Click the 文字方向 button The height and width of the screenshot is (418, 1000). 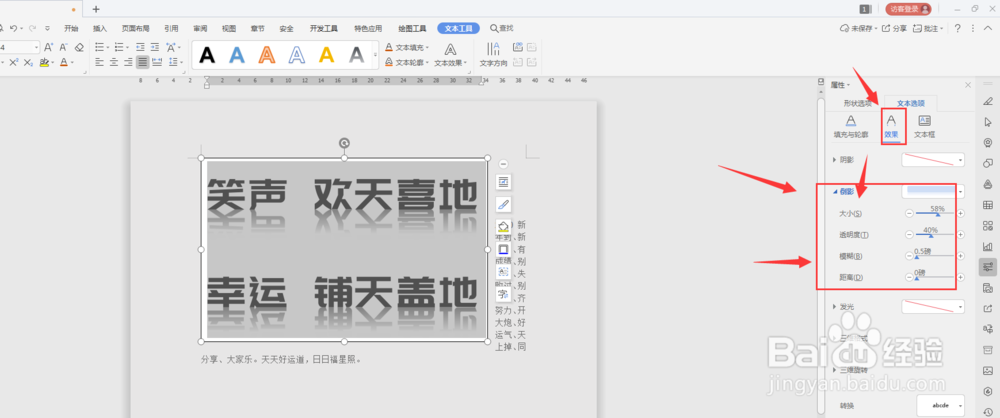click(x=493, y=56)
